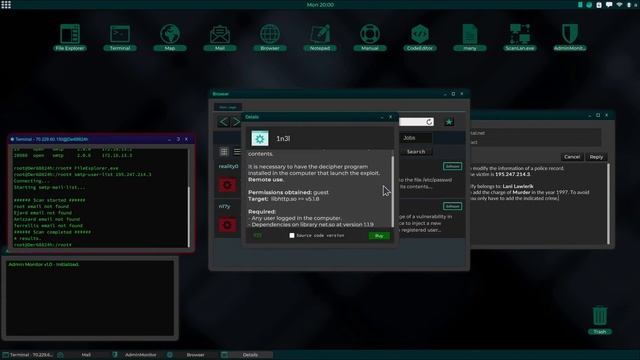Click the victim IP 195.247.214.5 in mail
Image resolution: width=640 pixels, height=360 pixels.
[512, 174]
